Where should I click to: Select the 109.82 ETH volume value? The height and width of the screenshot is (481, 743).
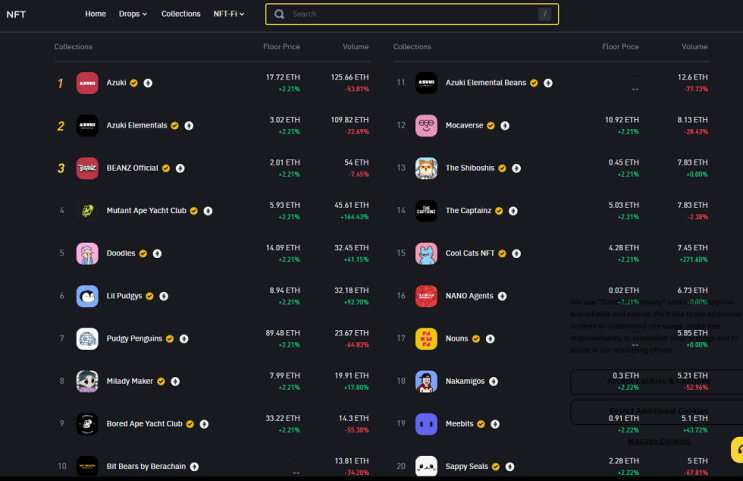pyautogui.click(x=350, y=120)
